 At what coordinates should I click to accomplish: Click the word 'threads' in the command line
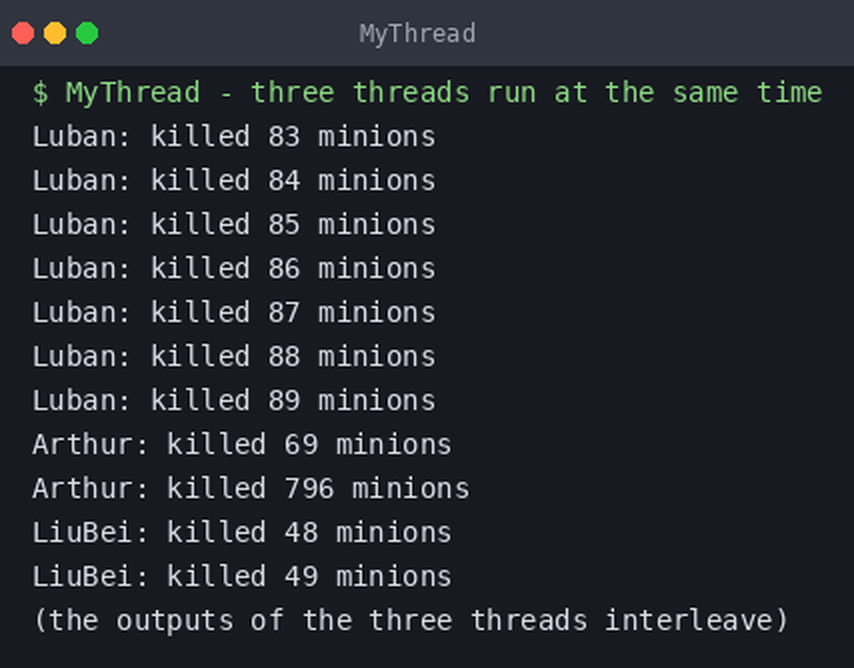pyautogui.click(x=411, y=93)
